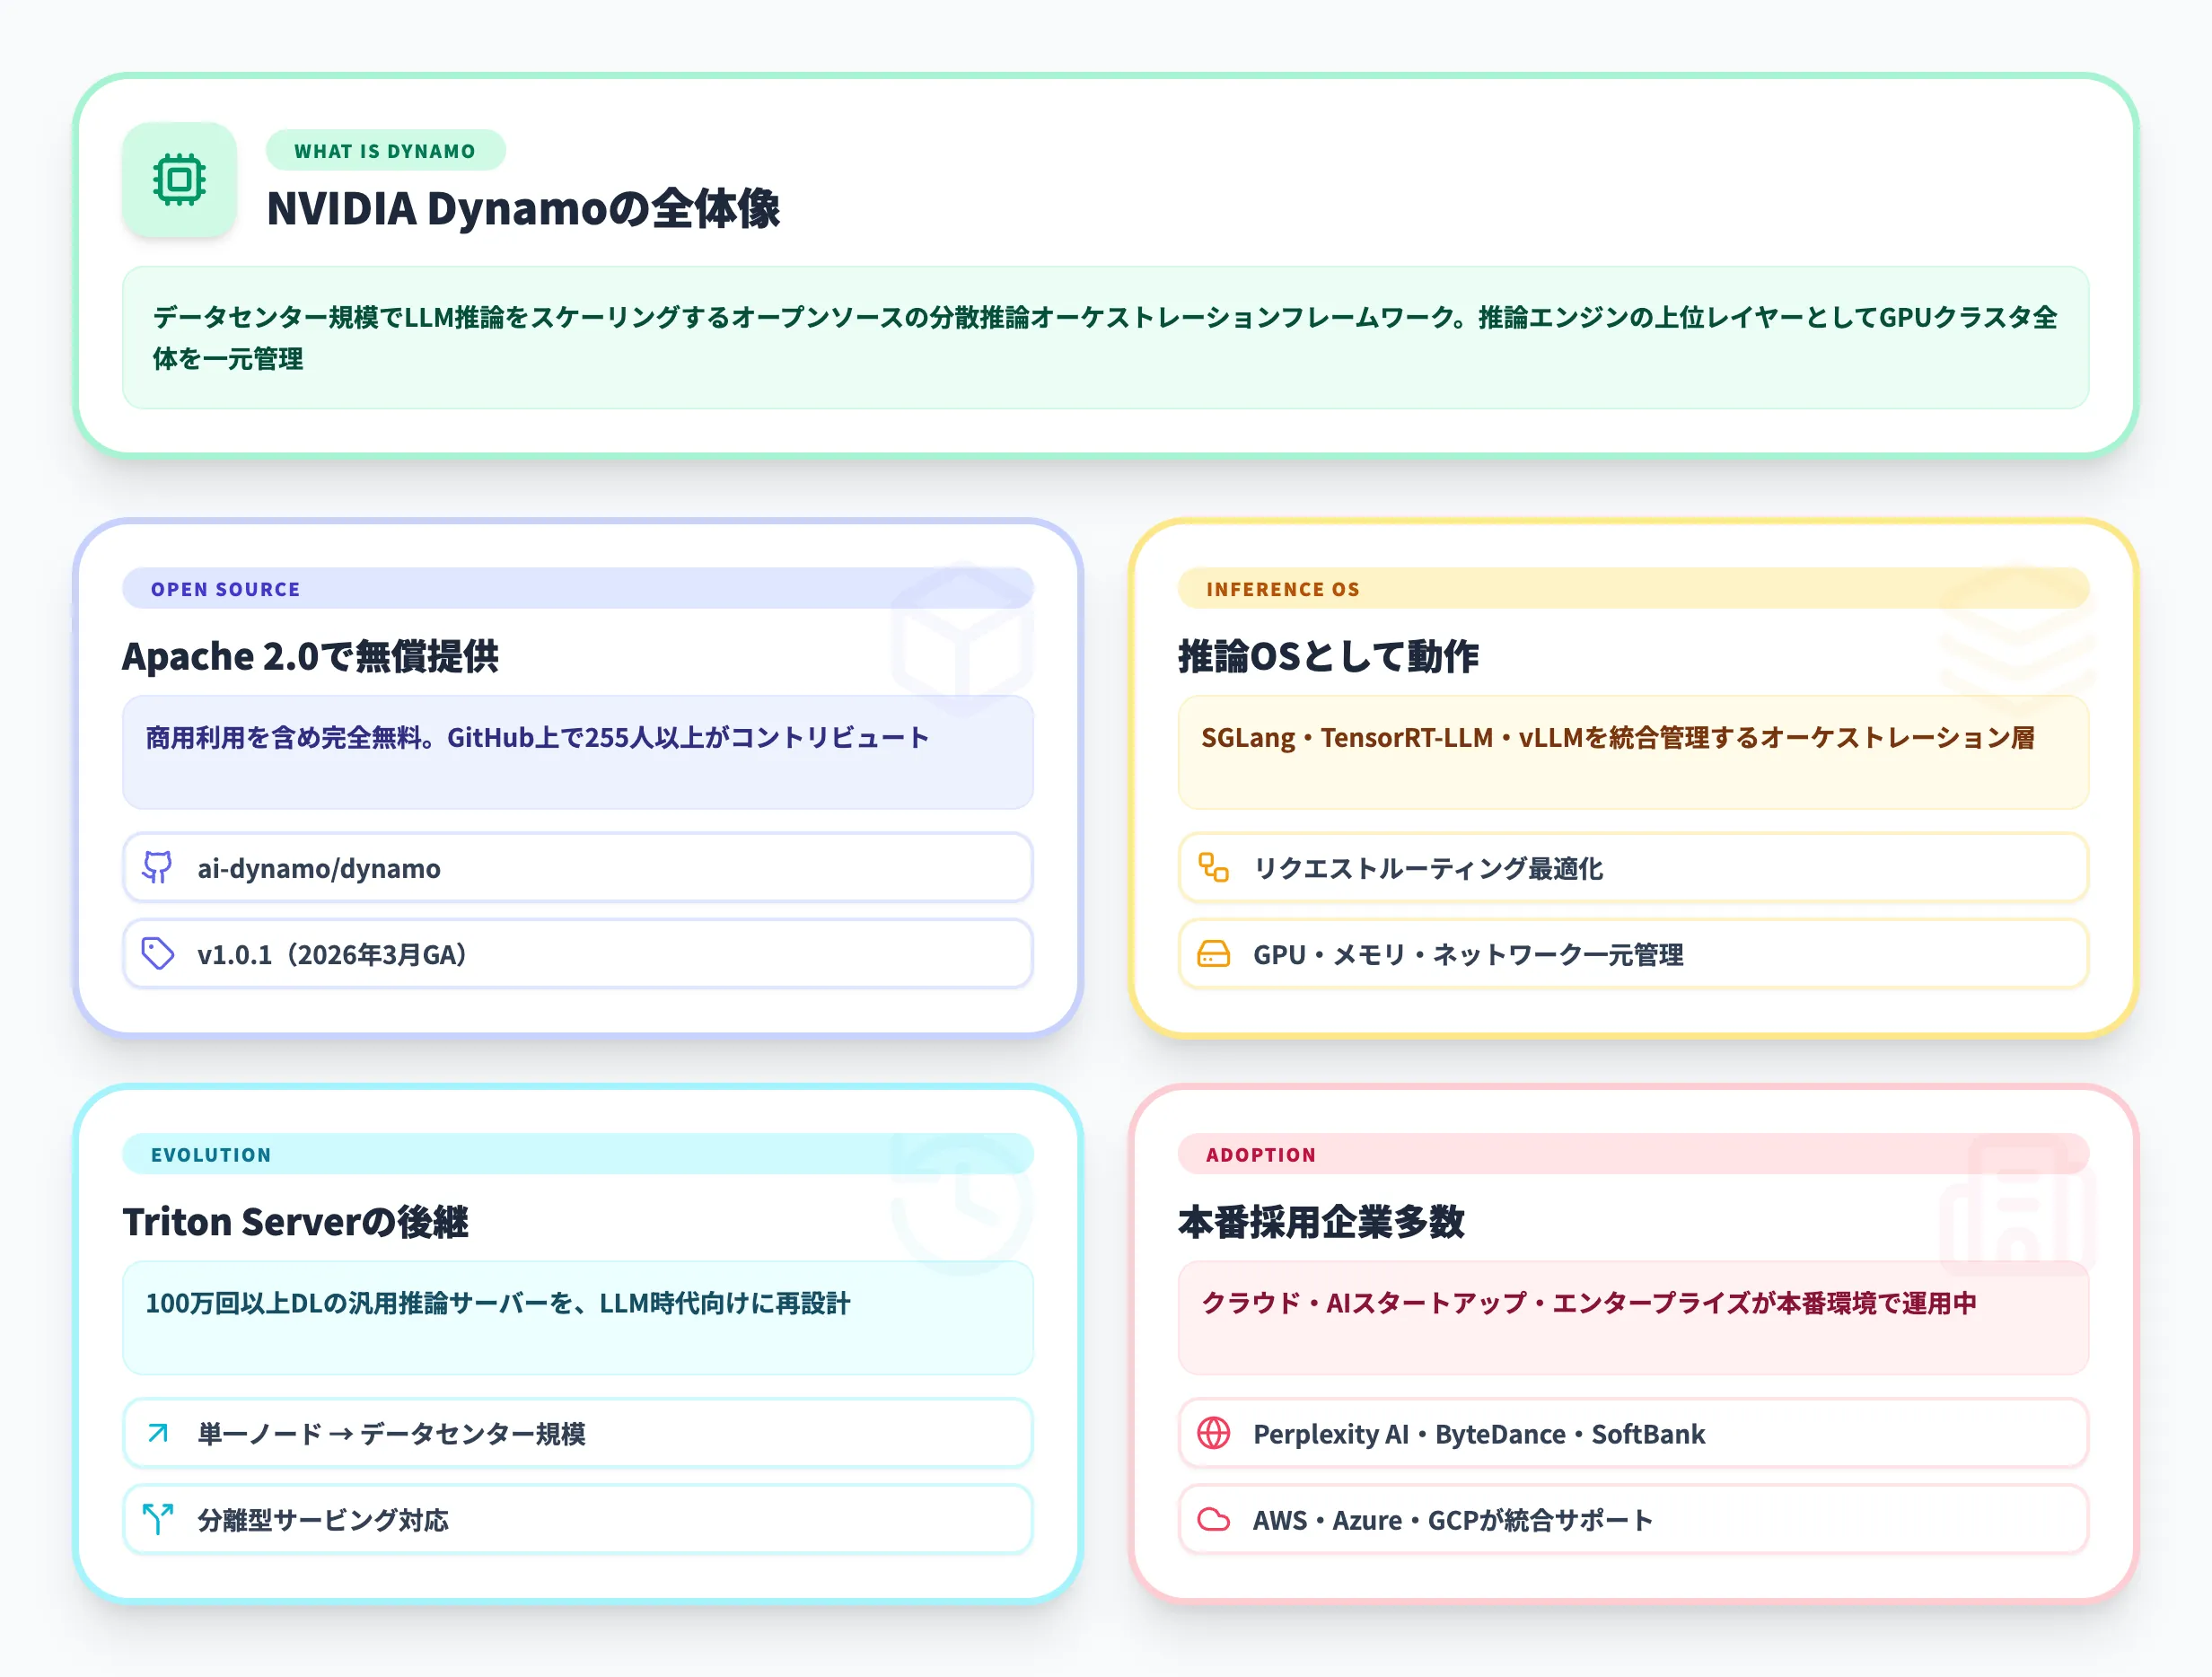
Task: Click the EVOLUTION label bar
Action: [577, 1153]
